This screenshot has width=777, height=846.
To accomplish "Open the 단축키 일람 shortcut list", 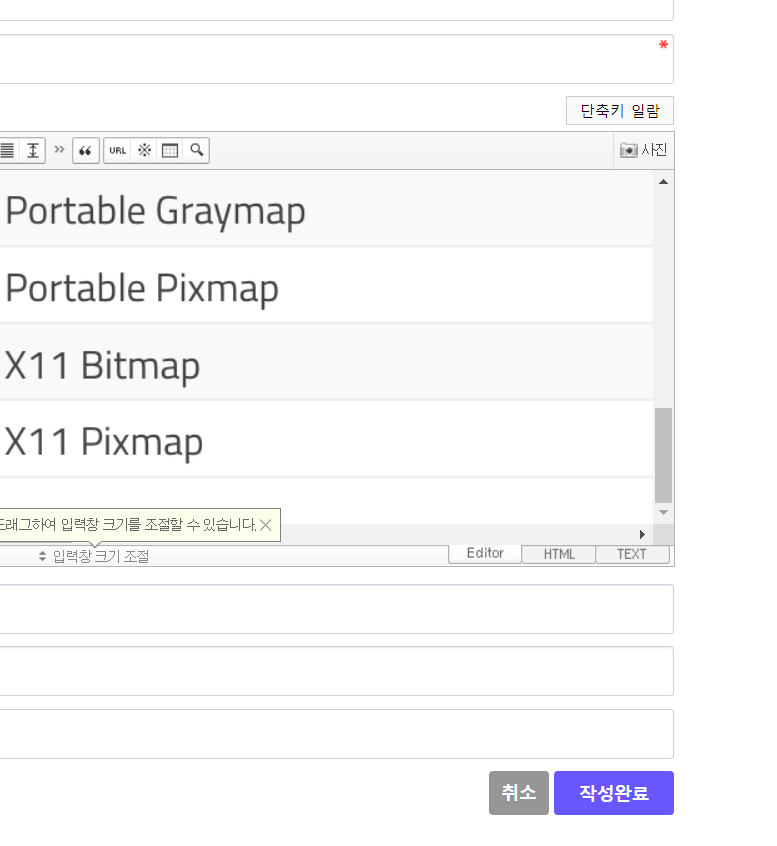I will (619, 111).
